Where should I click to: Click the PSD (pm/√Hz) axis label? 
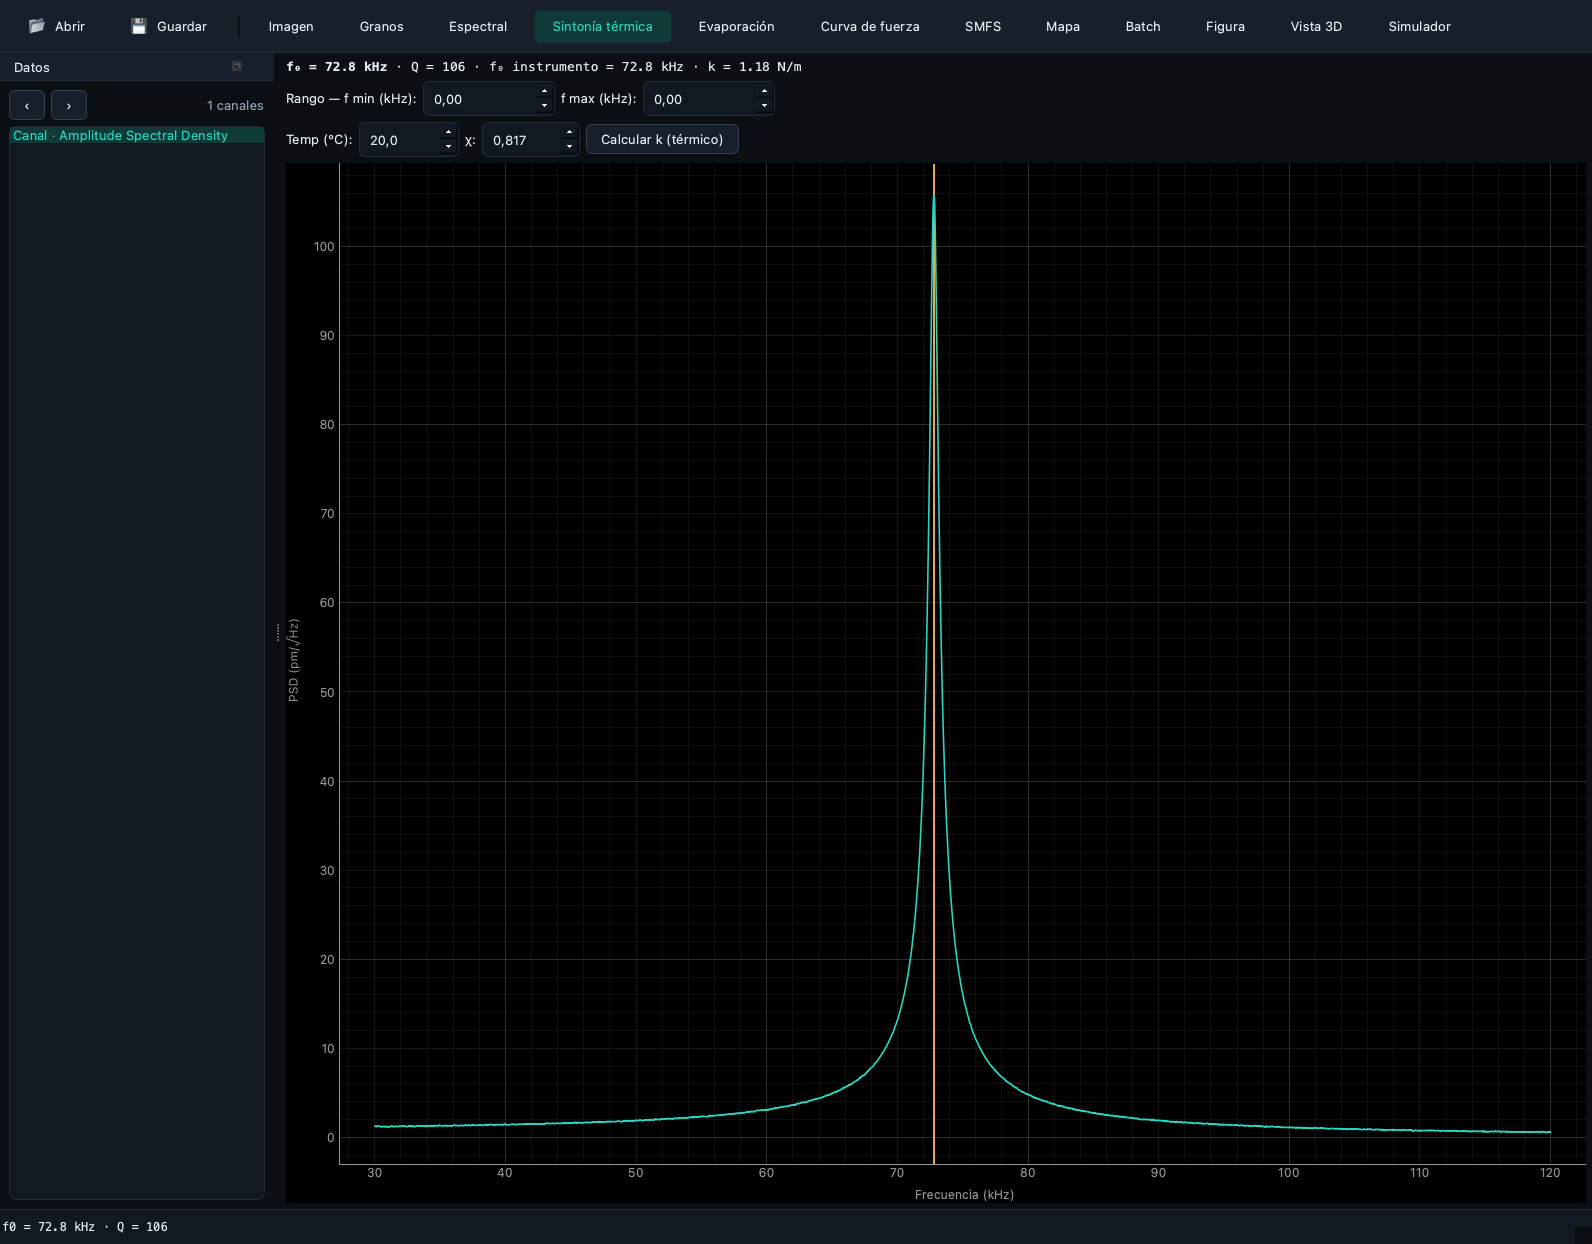294,660
